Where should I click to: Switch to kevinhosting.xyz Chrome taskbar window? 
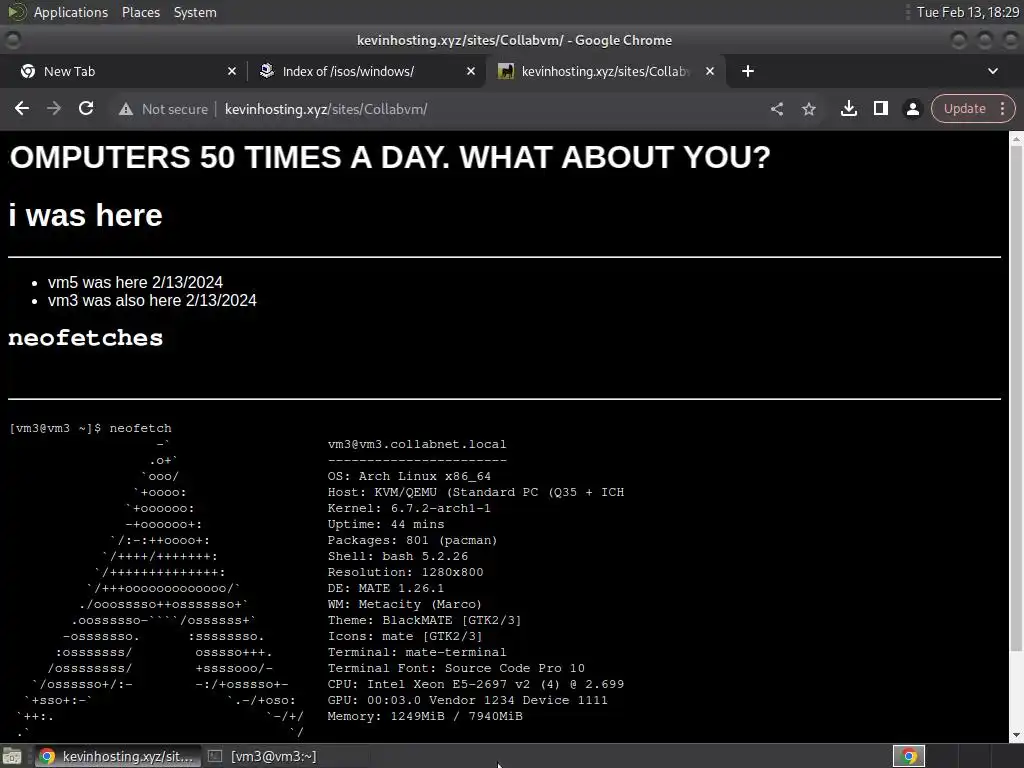tap(116, 756)
